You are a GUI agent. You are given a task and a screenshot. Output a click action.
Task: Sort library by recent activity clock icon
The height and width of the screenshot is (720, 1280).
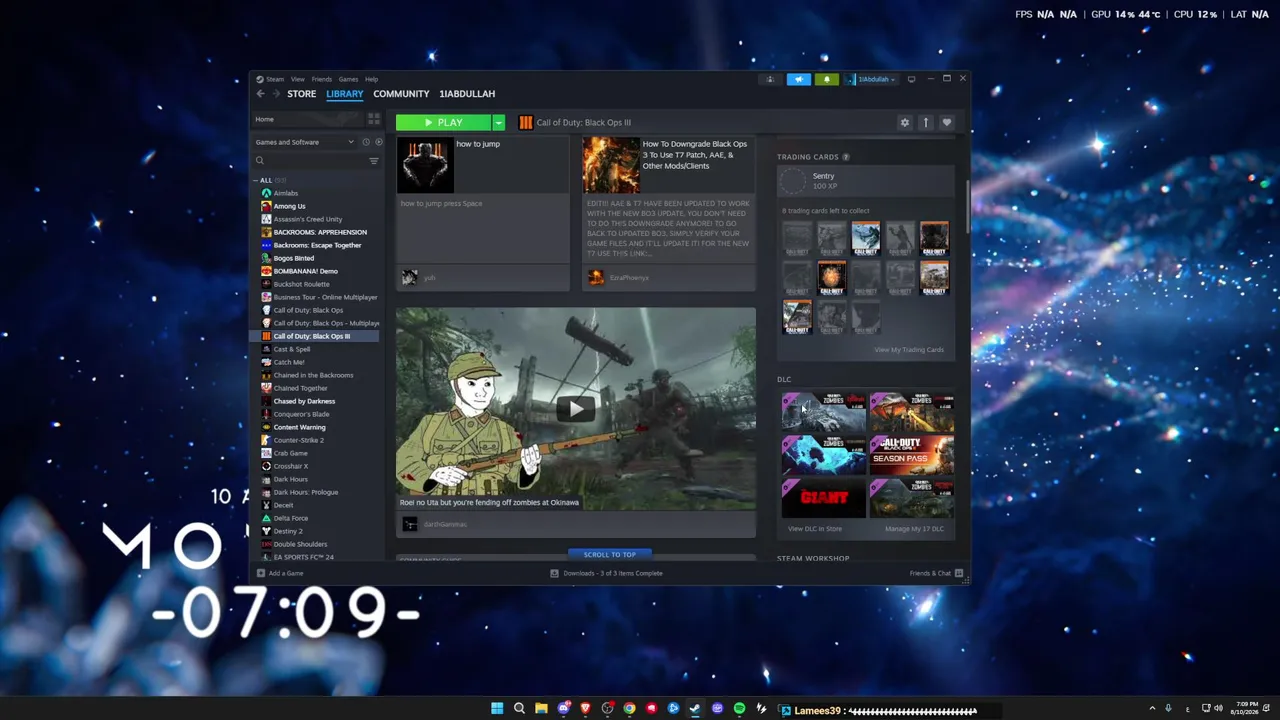point(366,142)
